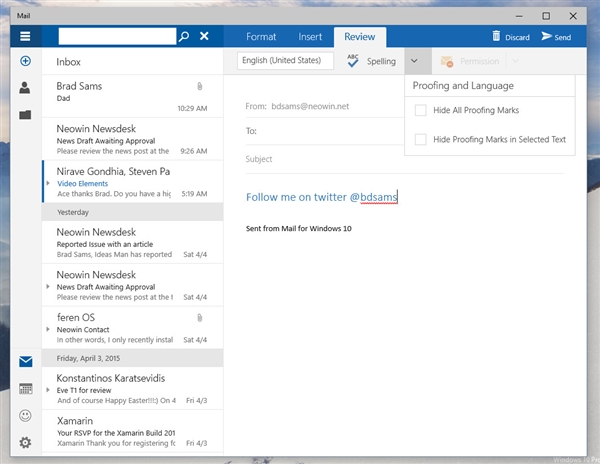The height and width of the screenshot is (464, 600).
Task: Open the feedback smiley icon
Action: pos(25,415)
